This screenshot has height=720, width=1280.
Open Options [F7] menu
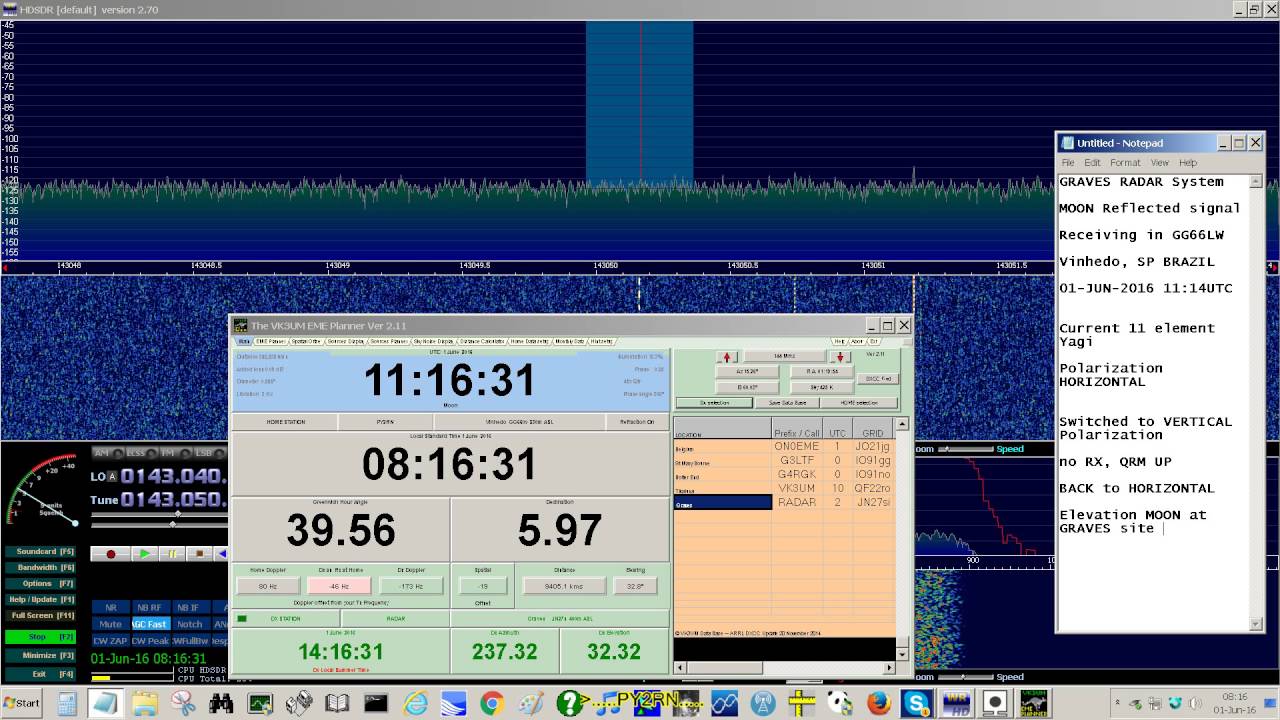[x=40, y=584]
